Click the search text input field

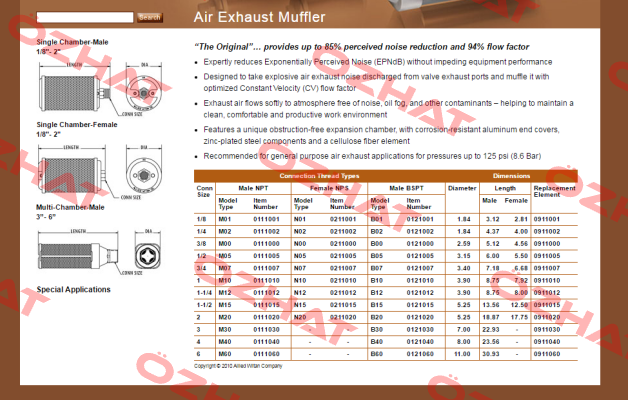click(85, 17)
